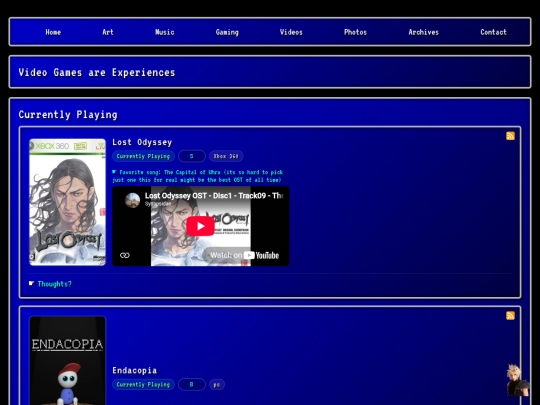Open the Contact page

click(494, 32)
